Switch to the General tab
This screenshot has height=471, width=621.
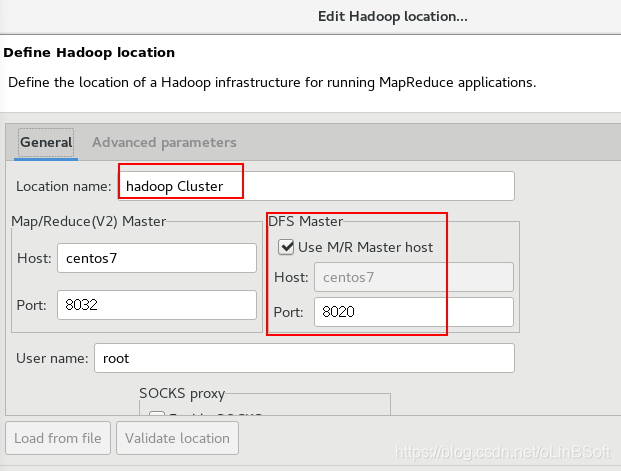point(46,143)
